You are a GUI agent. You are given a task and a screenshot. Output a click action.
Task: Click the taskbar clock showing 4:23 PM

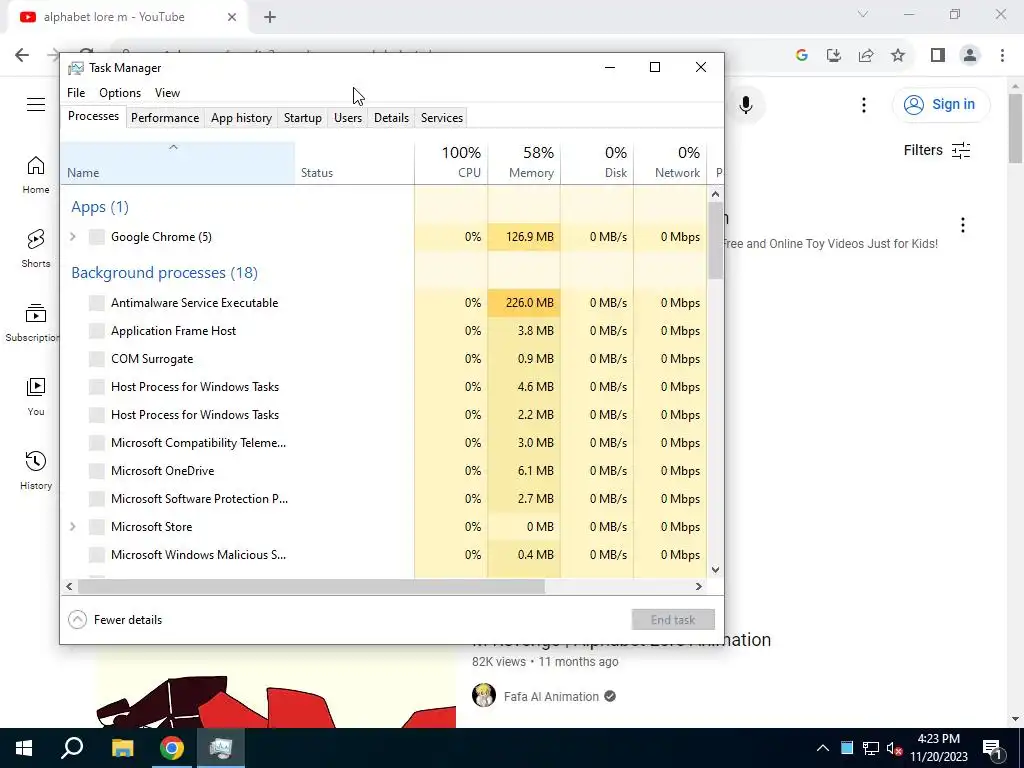(x=938, y=748)
